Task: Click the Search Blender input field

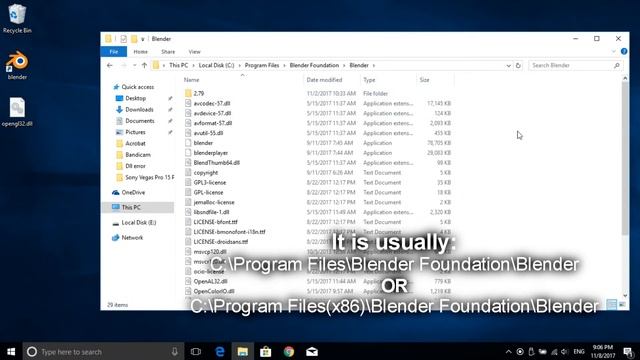Action: point(576,65)
